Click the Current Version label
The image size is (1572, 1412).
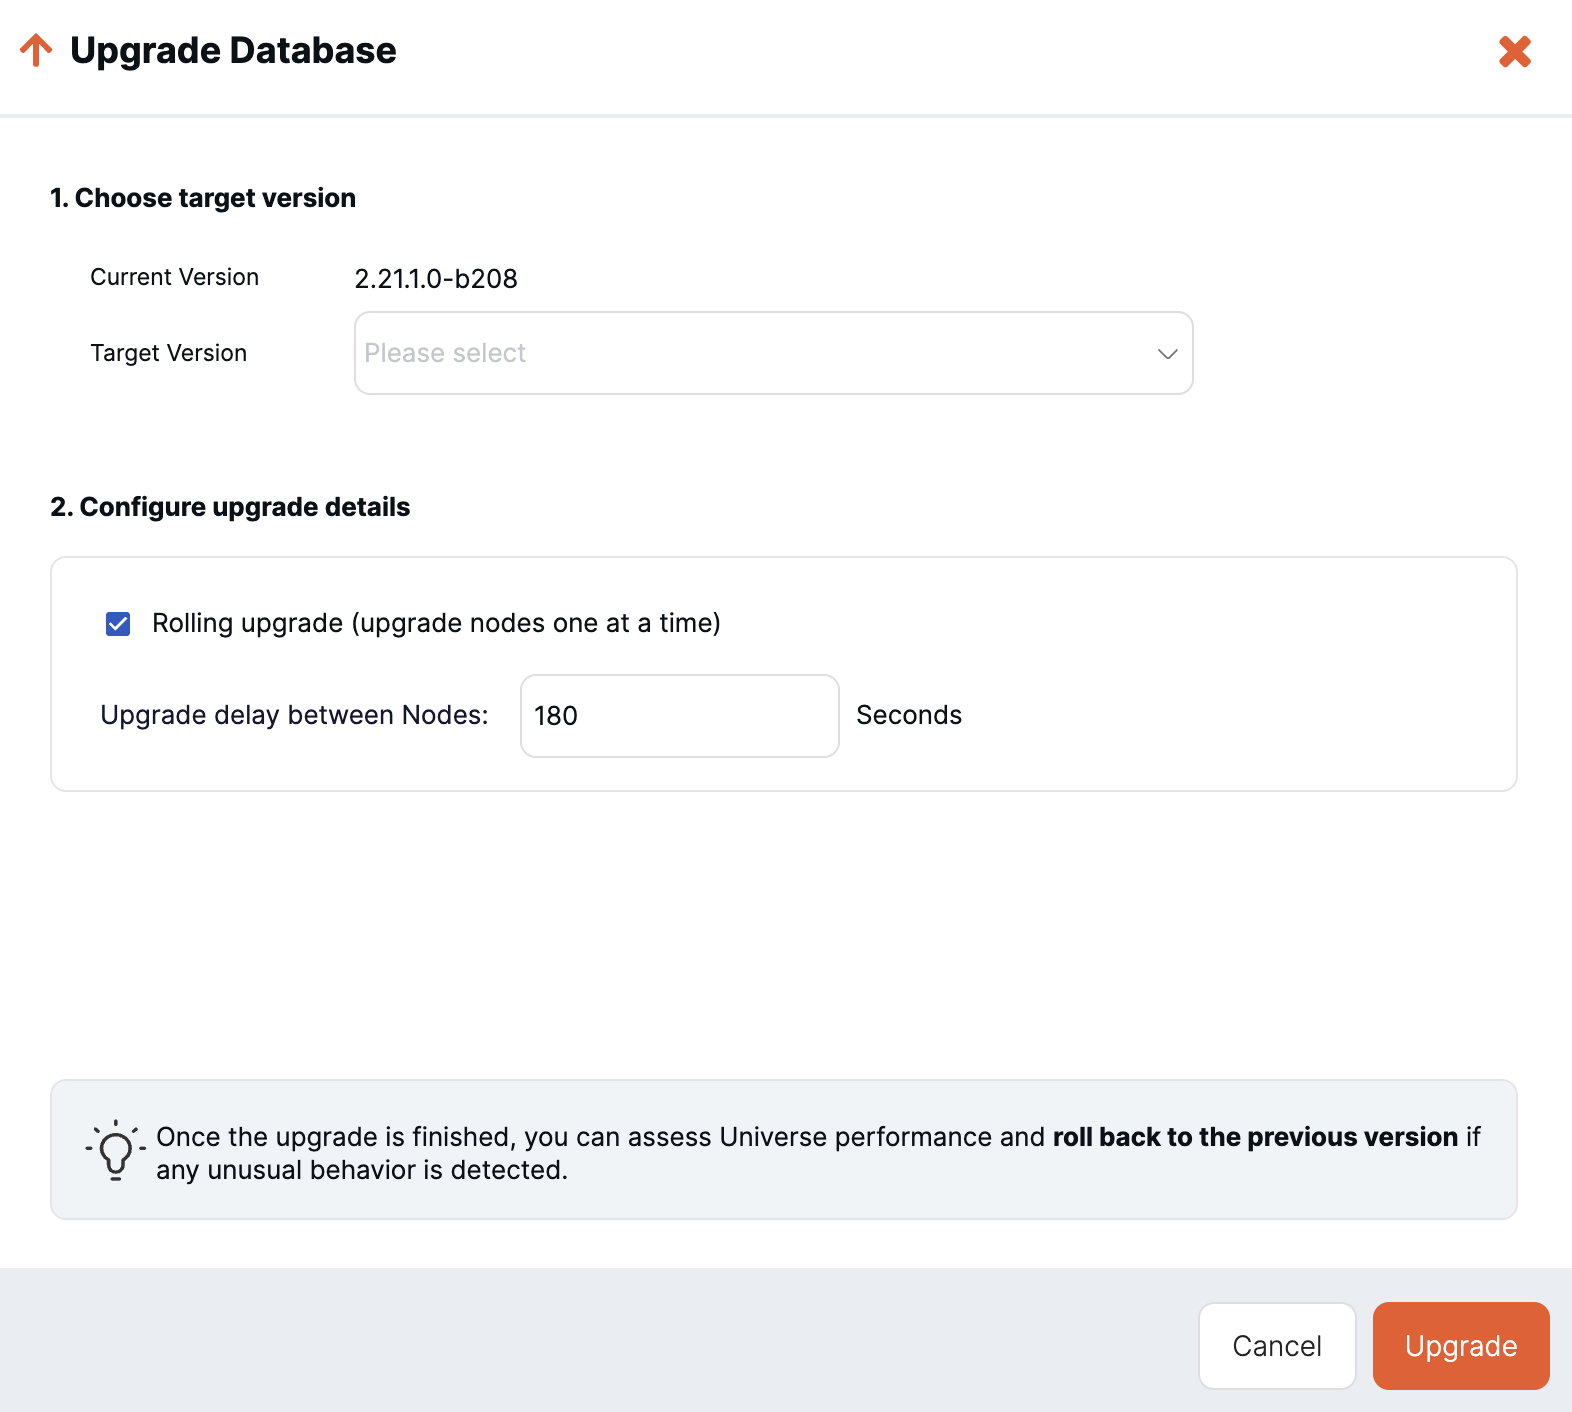pyautogui.click(x=174, y=277)
